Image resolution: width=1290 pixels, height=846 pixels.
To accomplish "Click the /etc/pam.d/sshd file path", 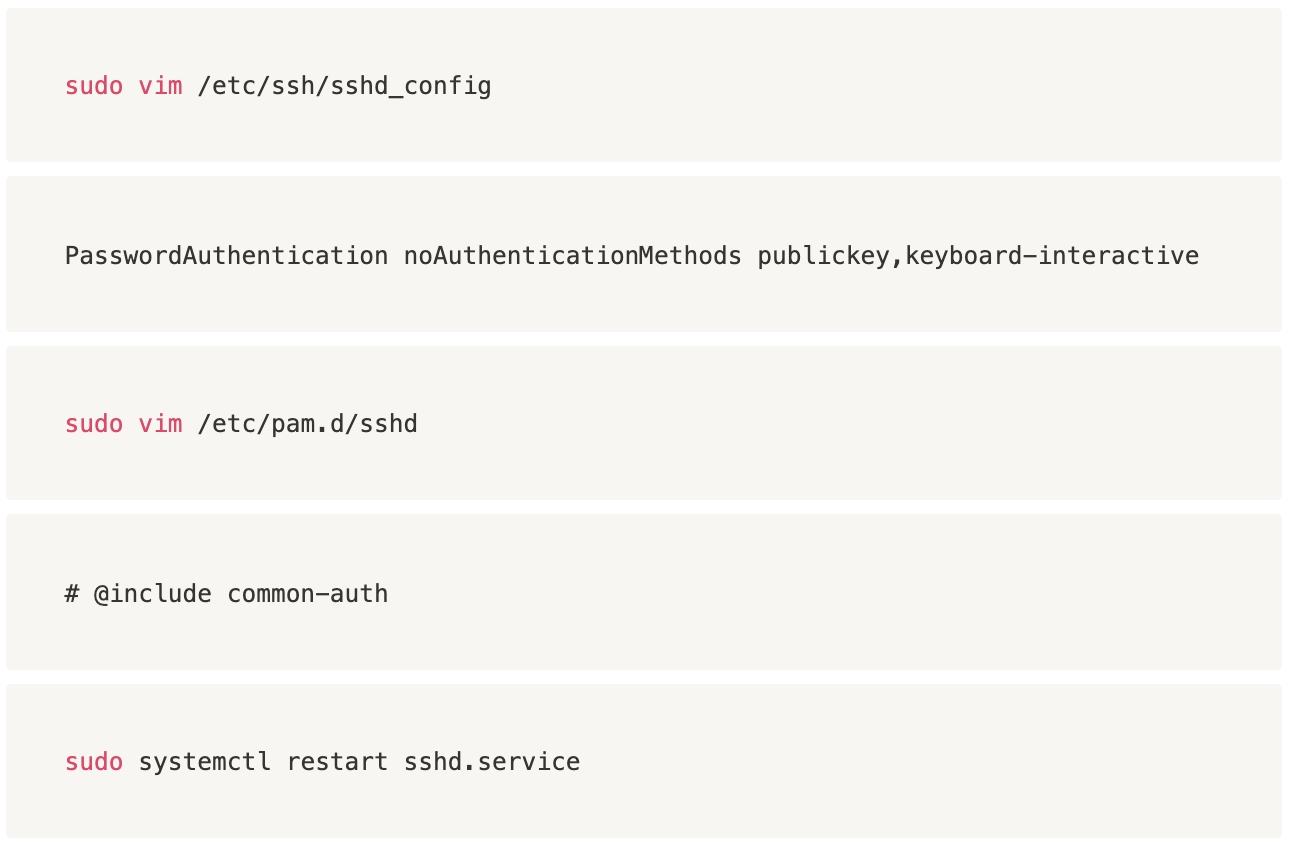I will click(x=307, y=424).
